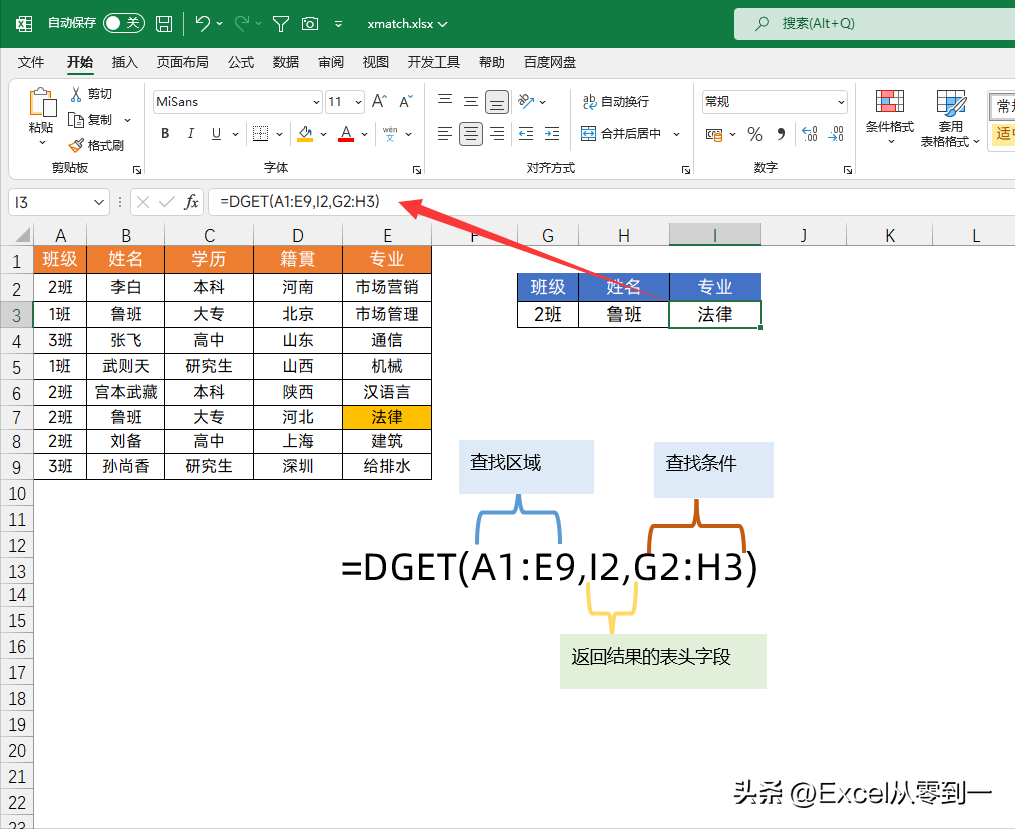Click the camera screenshot icon

click(x=310, y=24)
